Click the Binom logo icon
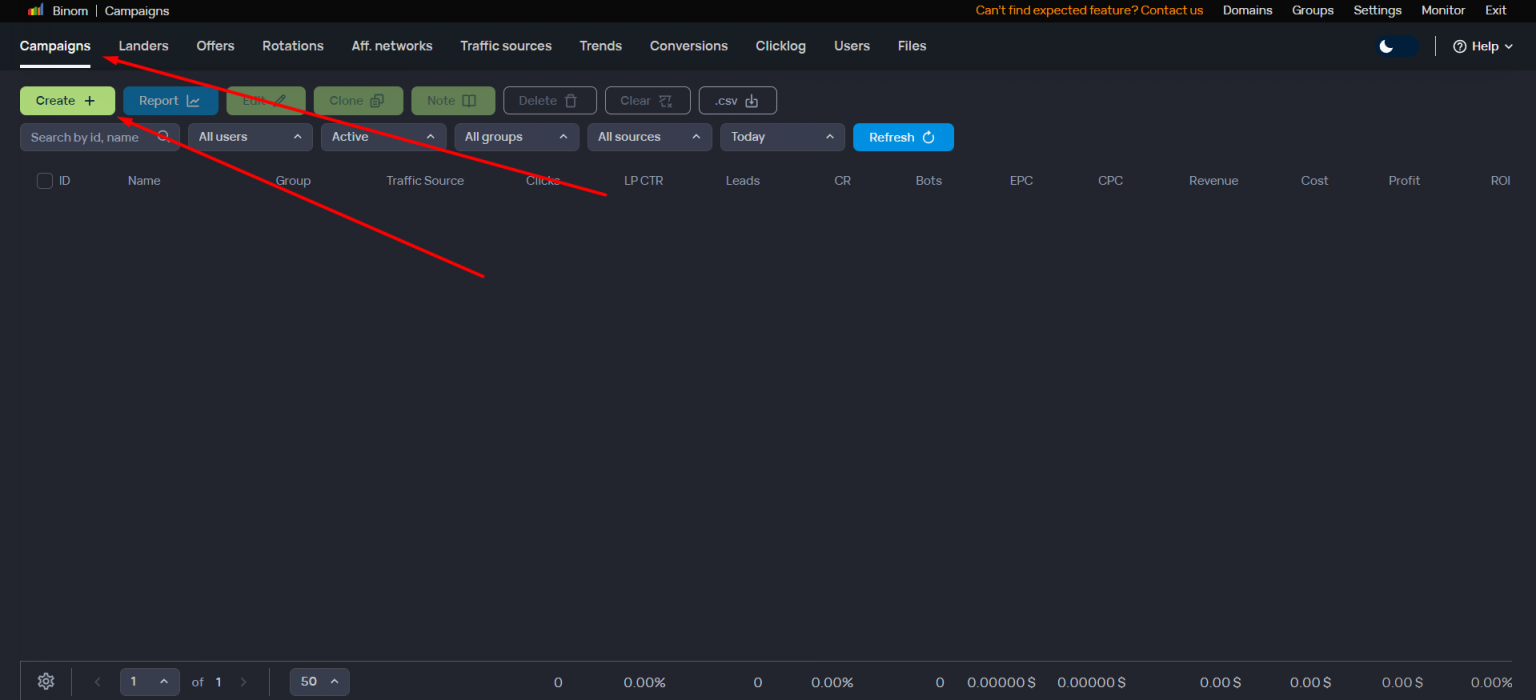 35,10
